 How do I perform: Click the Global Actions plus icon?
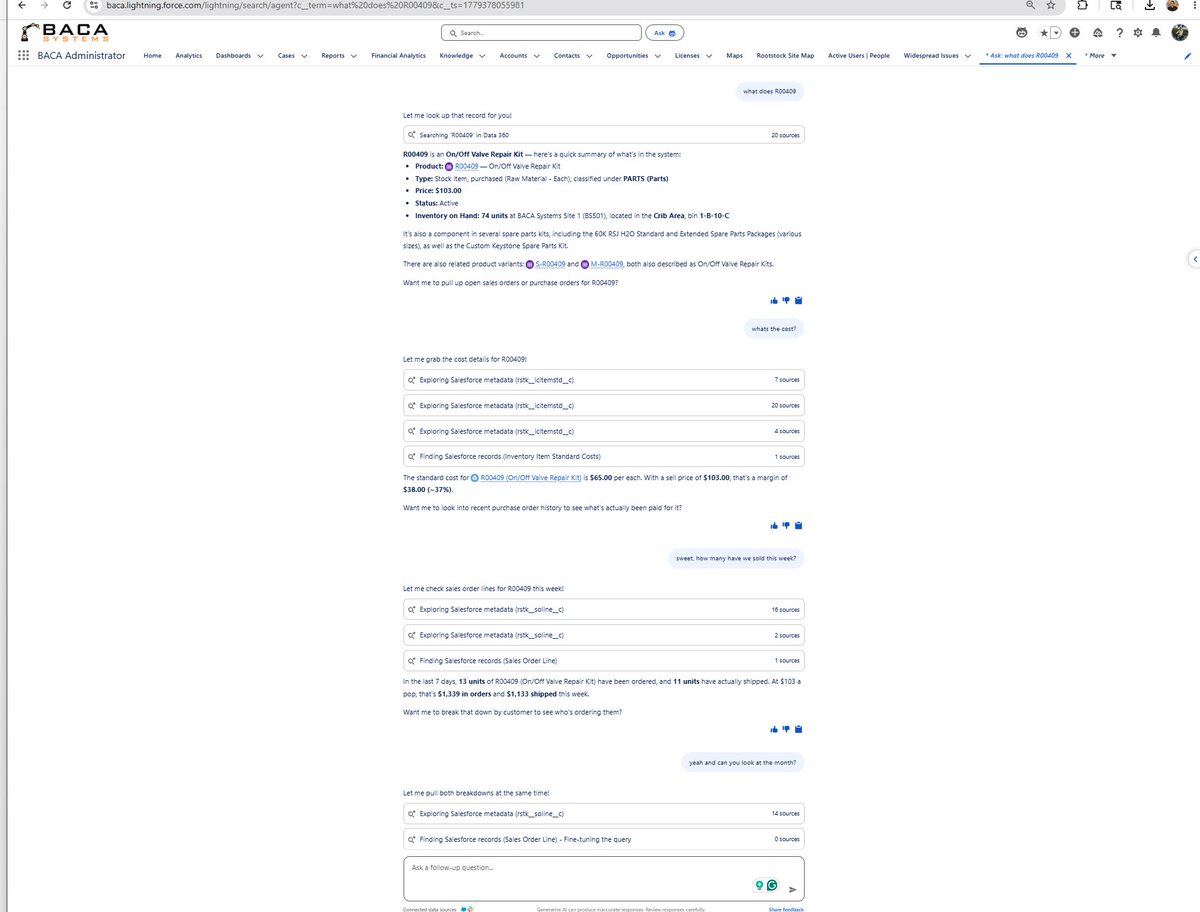click(x=1074, y=33)
